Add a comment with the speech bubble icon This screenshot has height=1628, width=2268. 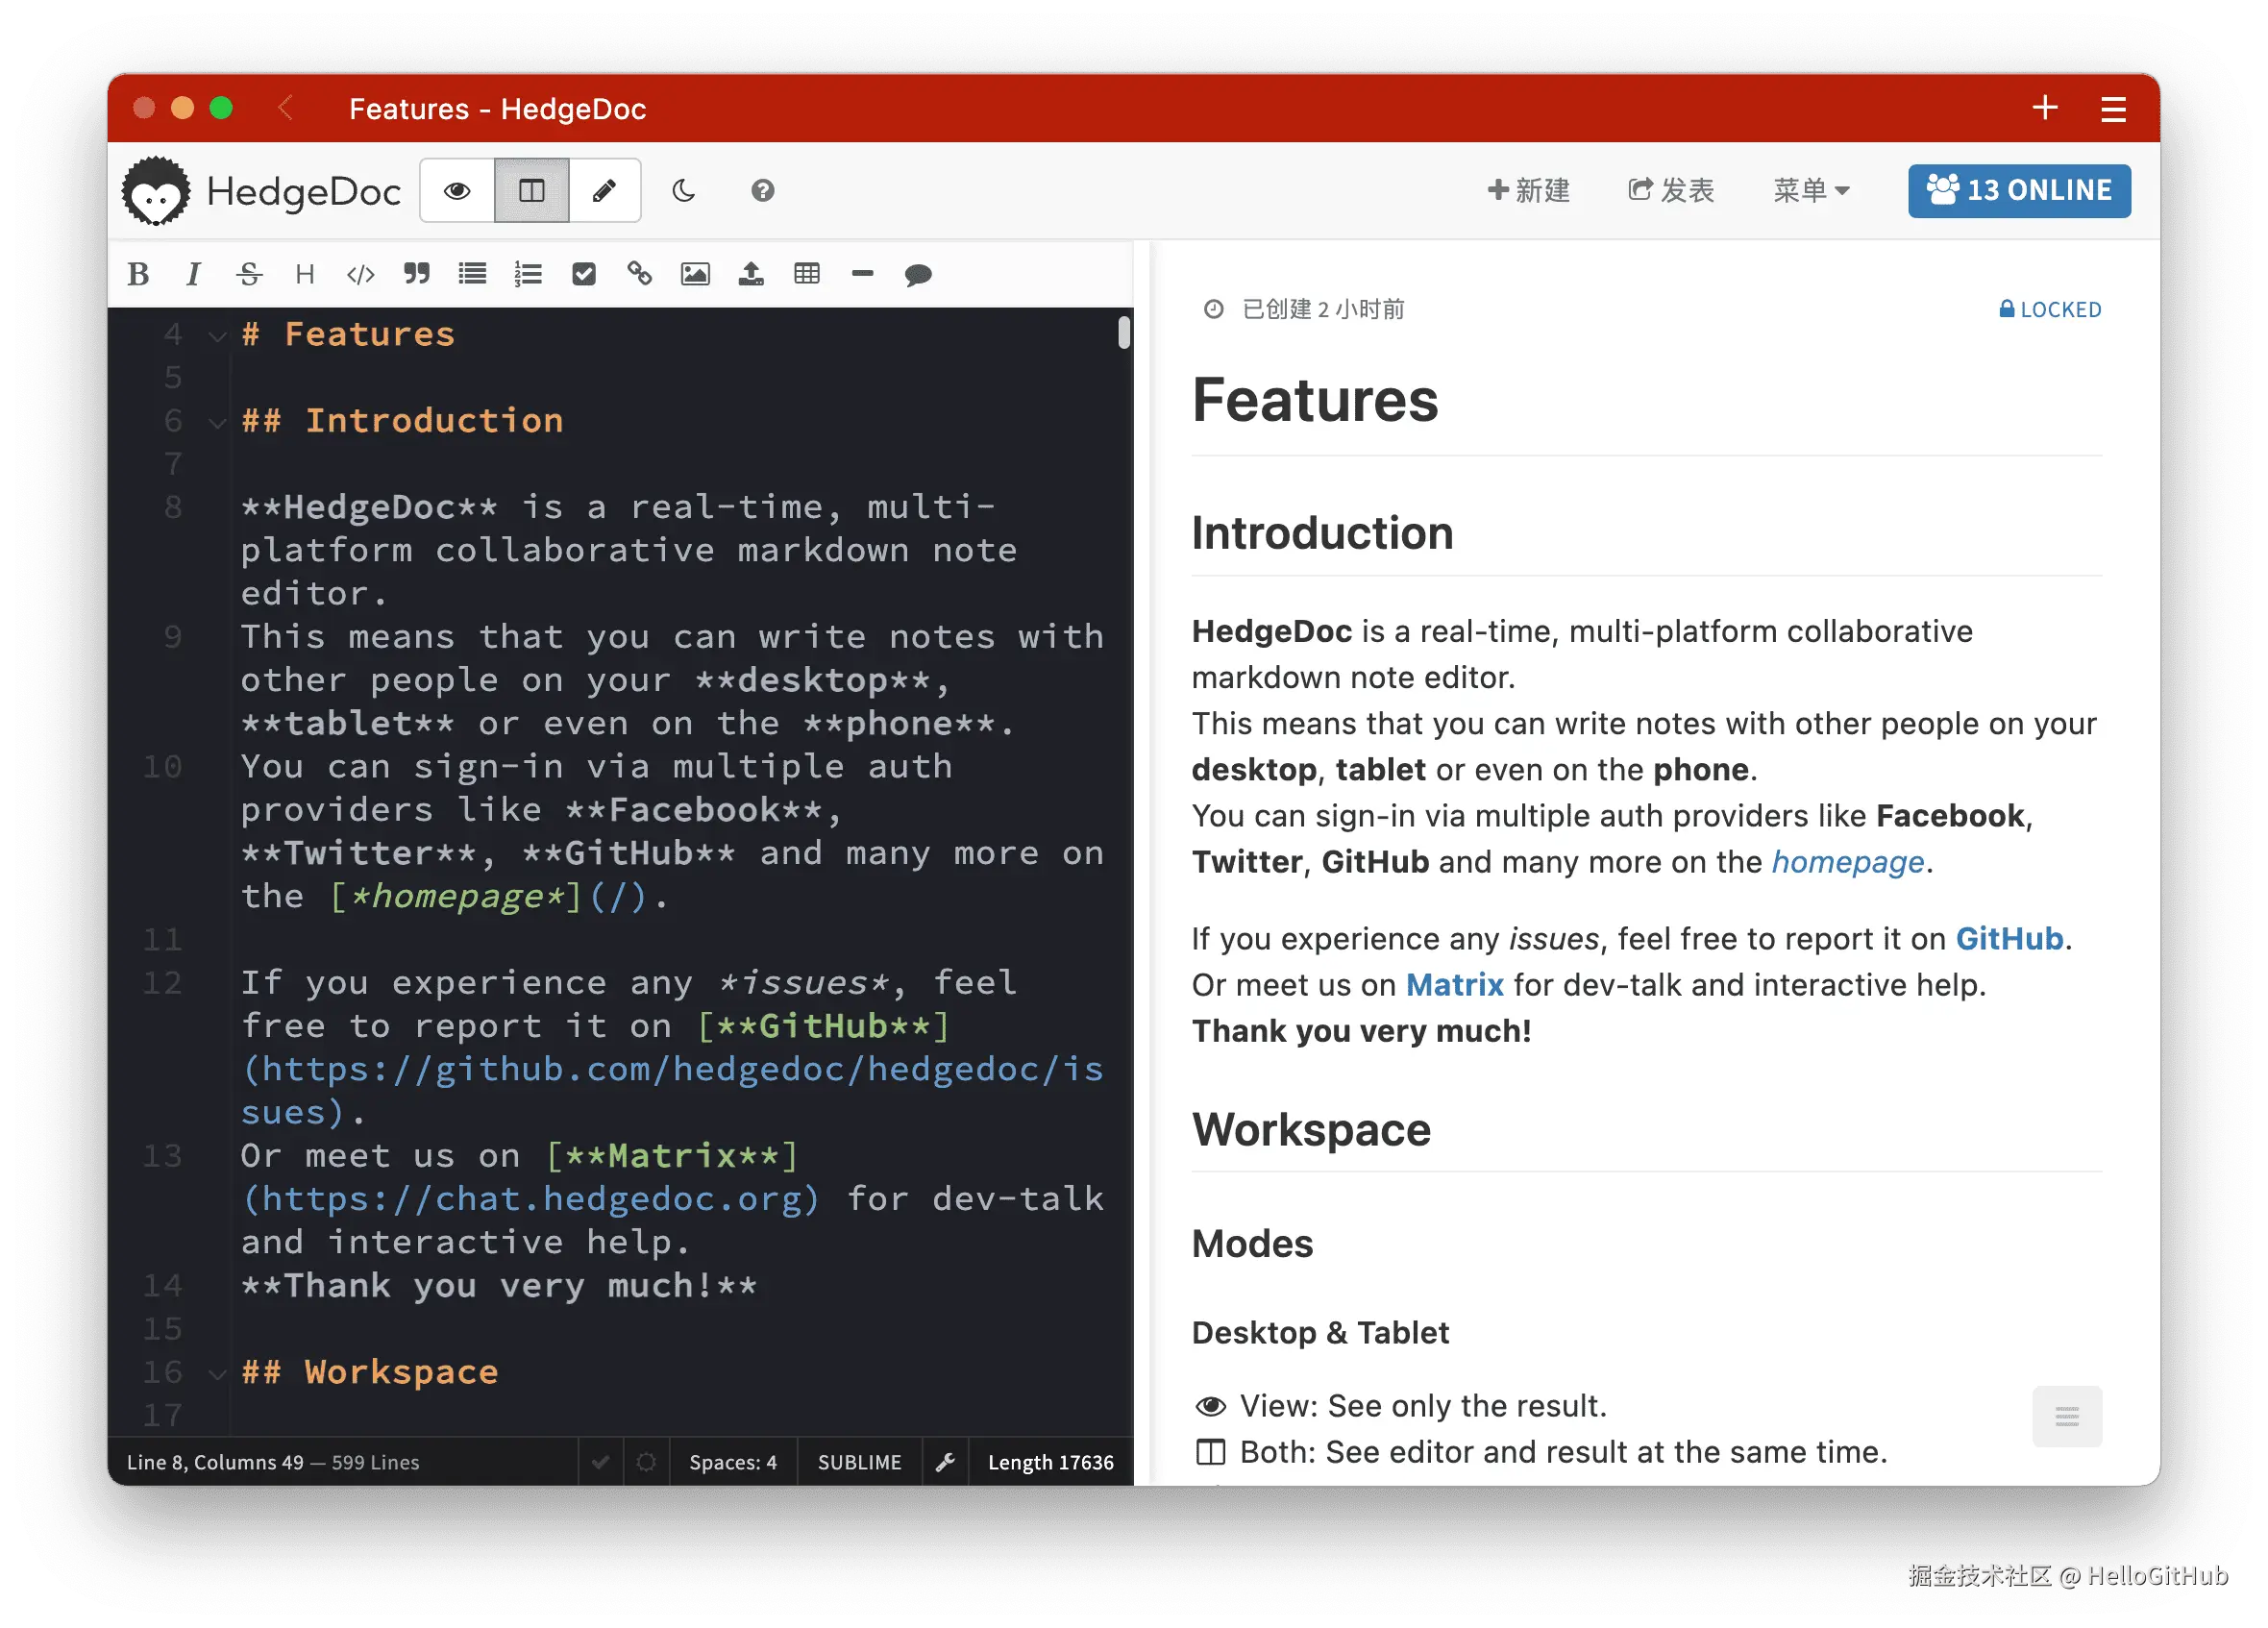[x=918, y=274]
